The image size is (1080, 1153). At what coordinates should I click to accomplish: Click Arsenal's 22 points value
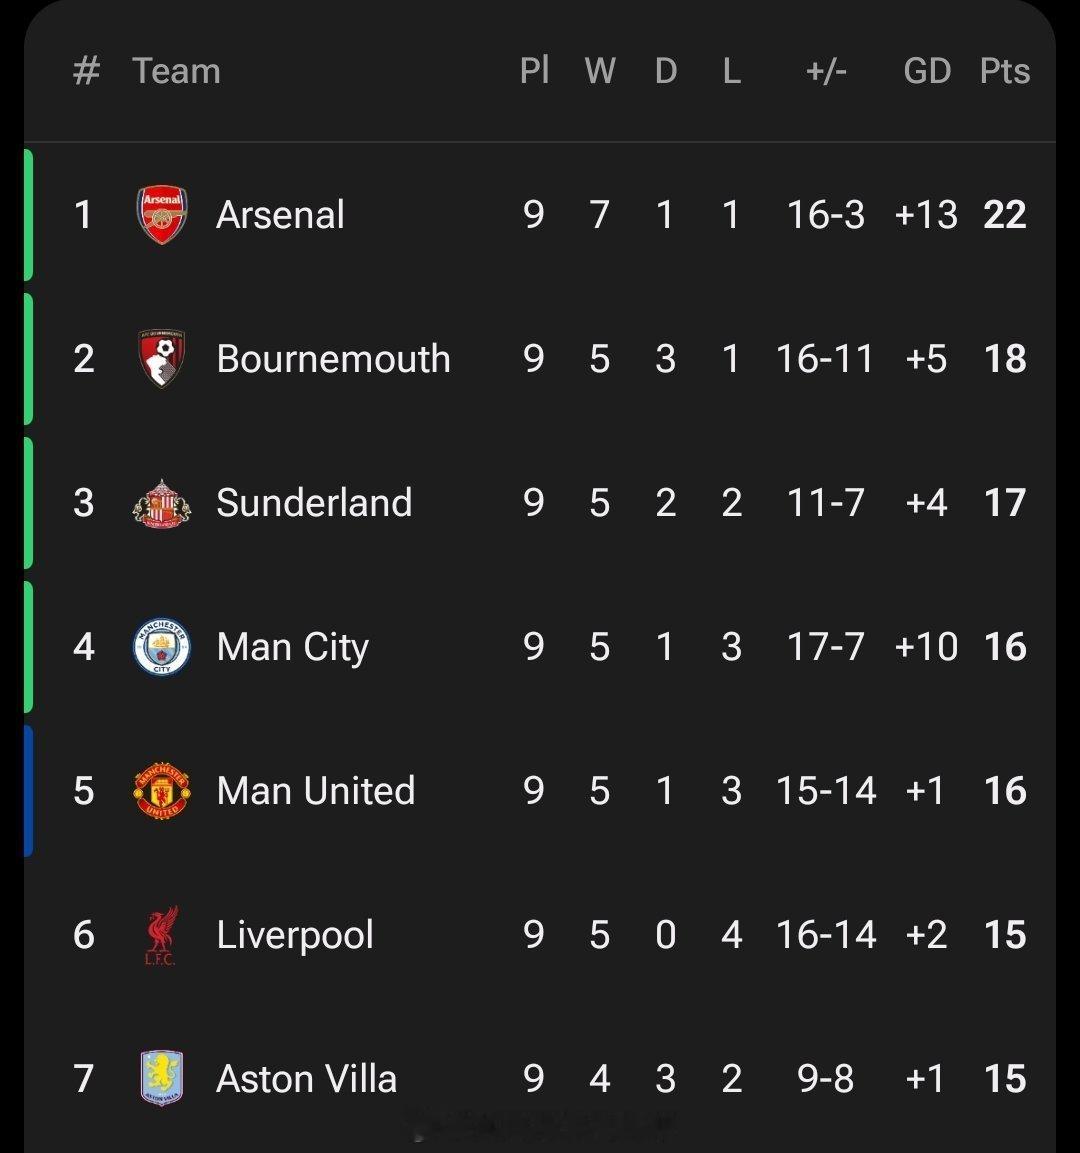click(x=1004, y=215)
